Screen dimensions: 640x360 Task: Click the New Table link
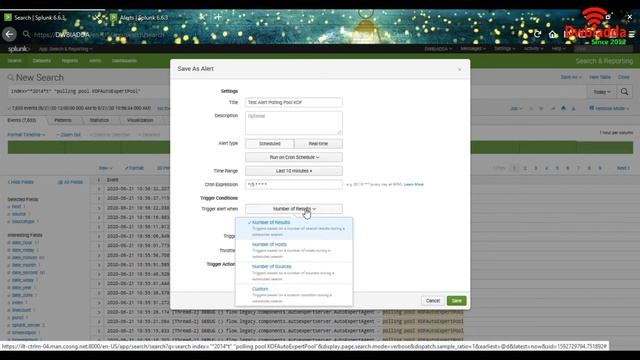click(600, 77)
